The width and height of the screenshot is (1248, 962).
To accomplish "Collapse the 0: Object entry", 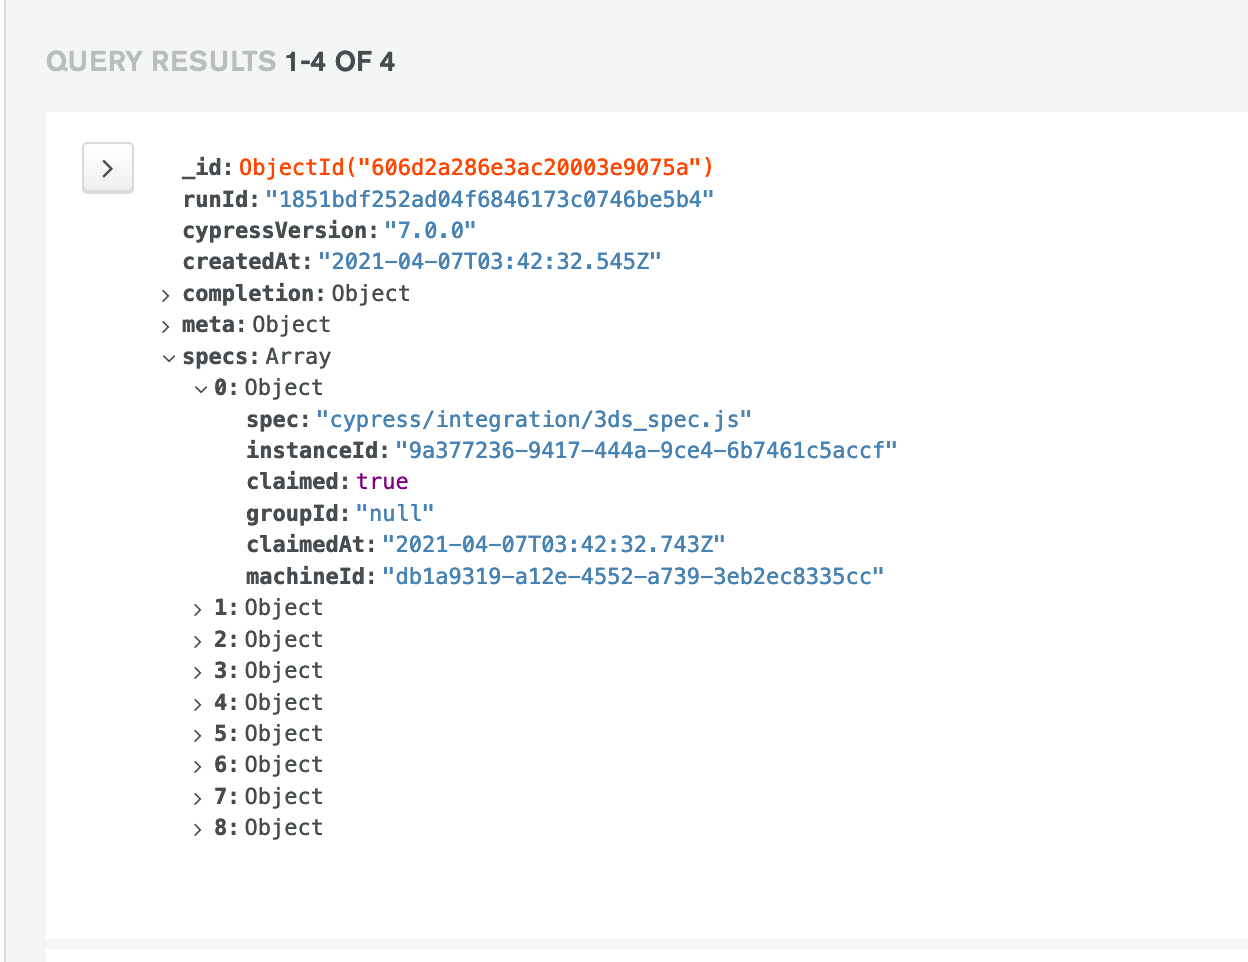I will (x=199, y=389).
